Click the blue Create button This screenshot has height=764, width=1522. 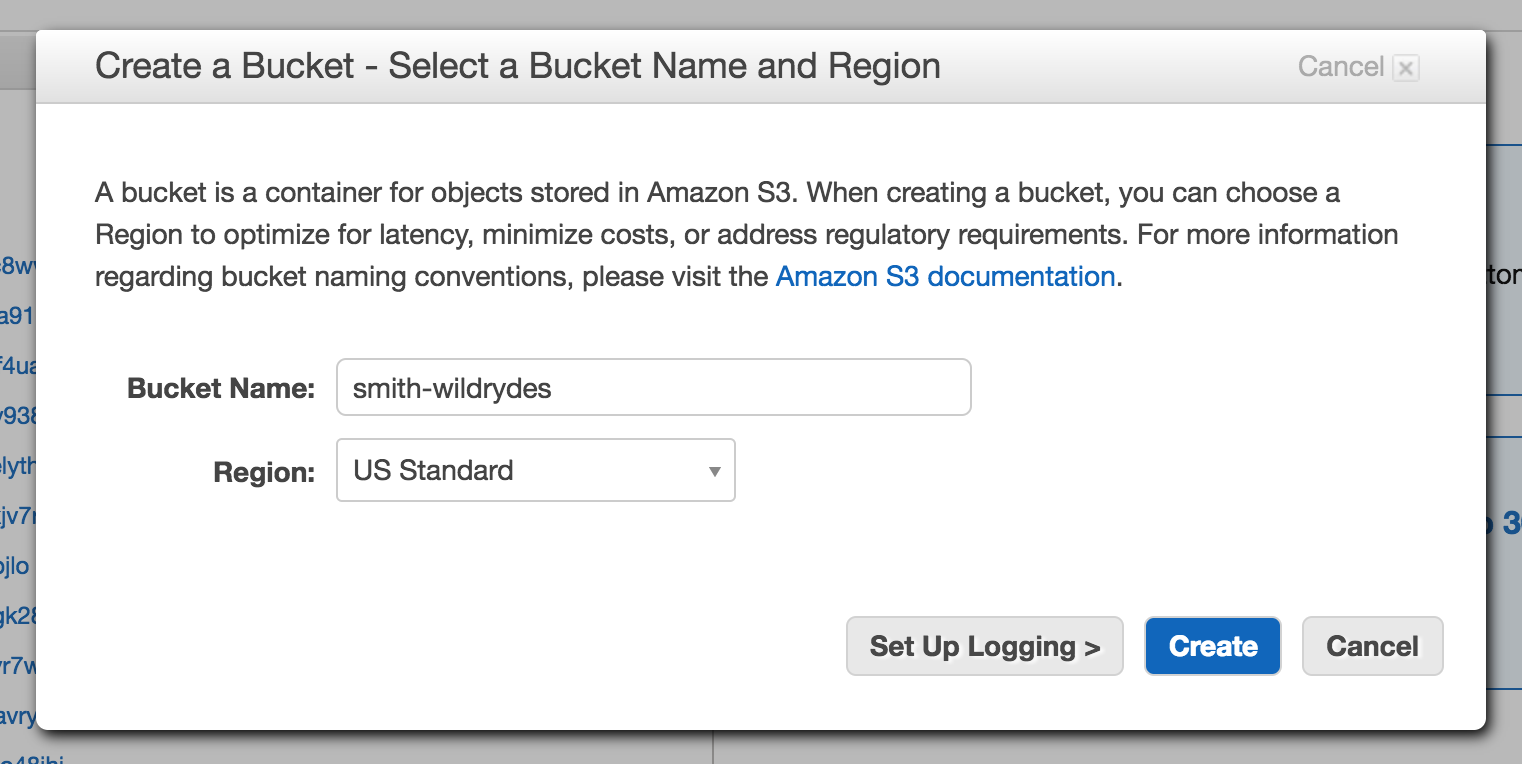[x=1212, y=646]
